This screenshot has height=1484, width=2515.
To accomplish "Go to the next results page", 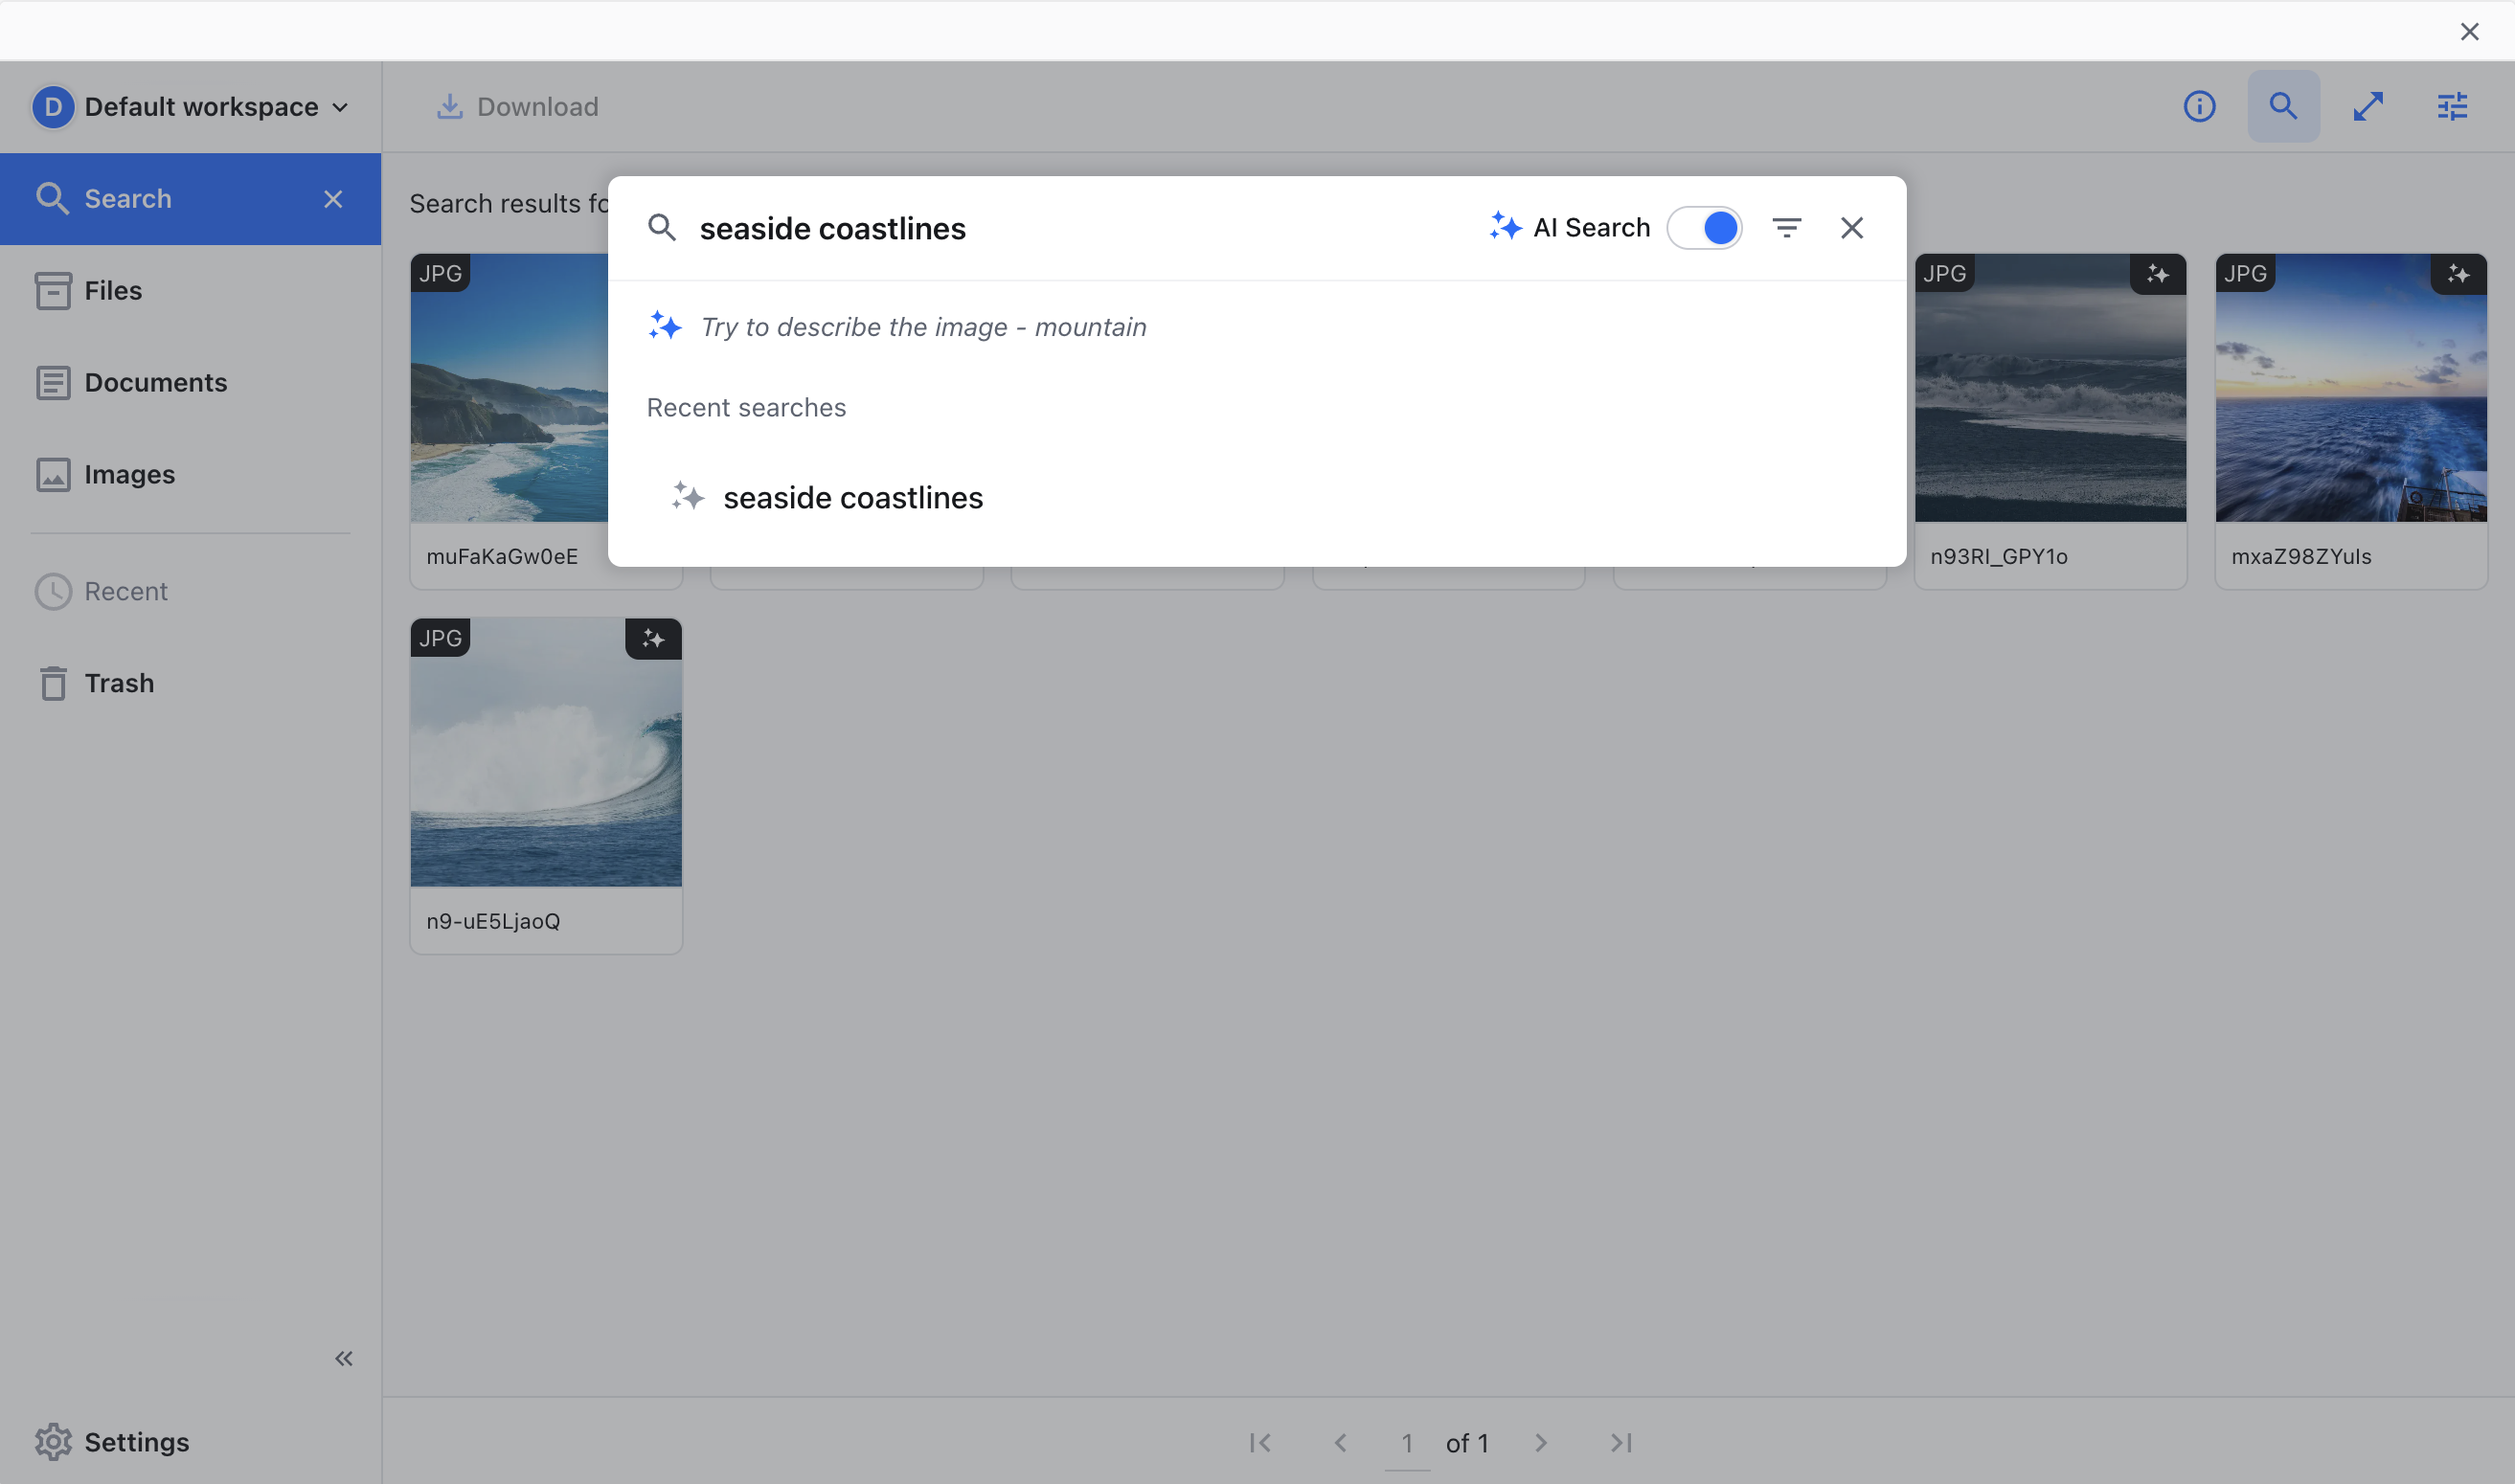I will 1541,1443.
